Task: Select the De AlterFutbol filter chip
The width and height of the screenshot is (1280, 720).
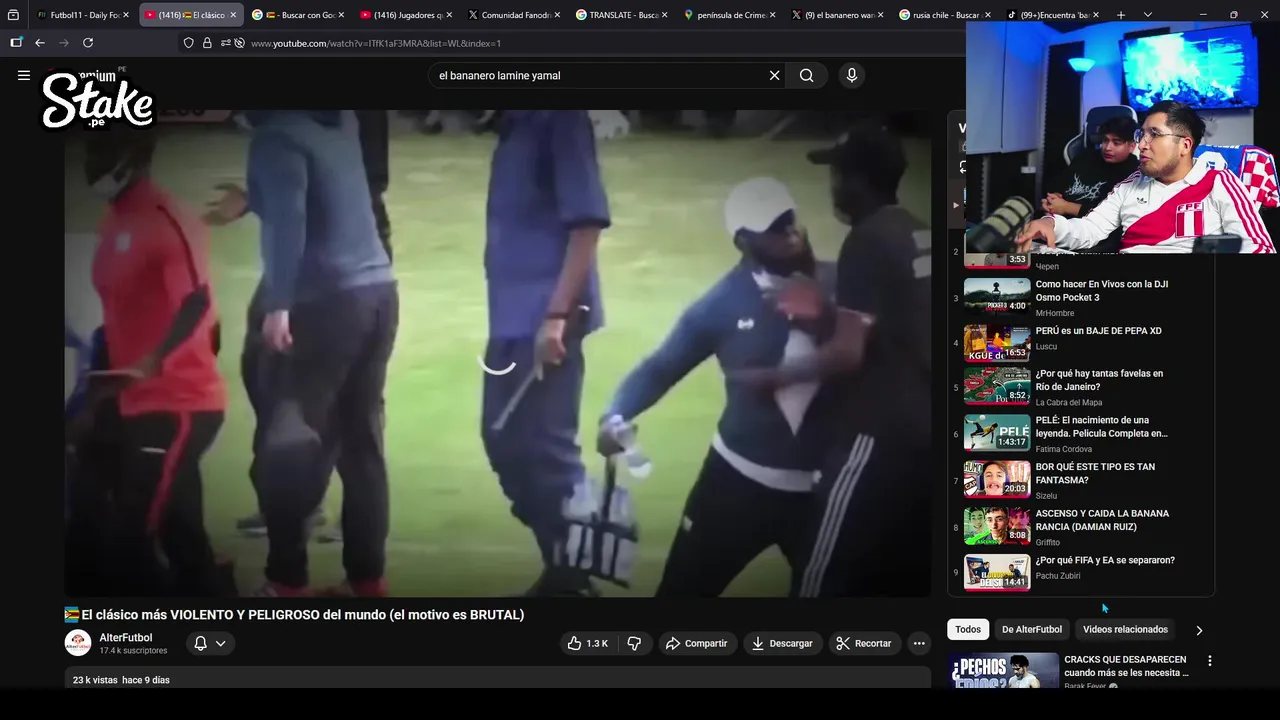Action: [x=1032, y=629]
